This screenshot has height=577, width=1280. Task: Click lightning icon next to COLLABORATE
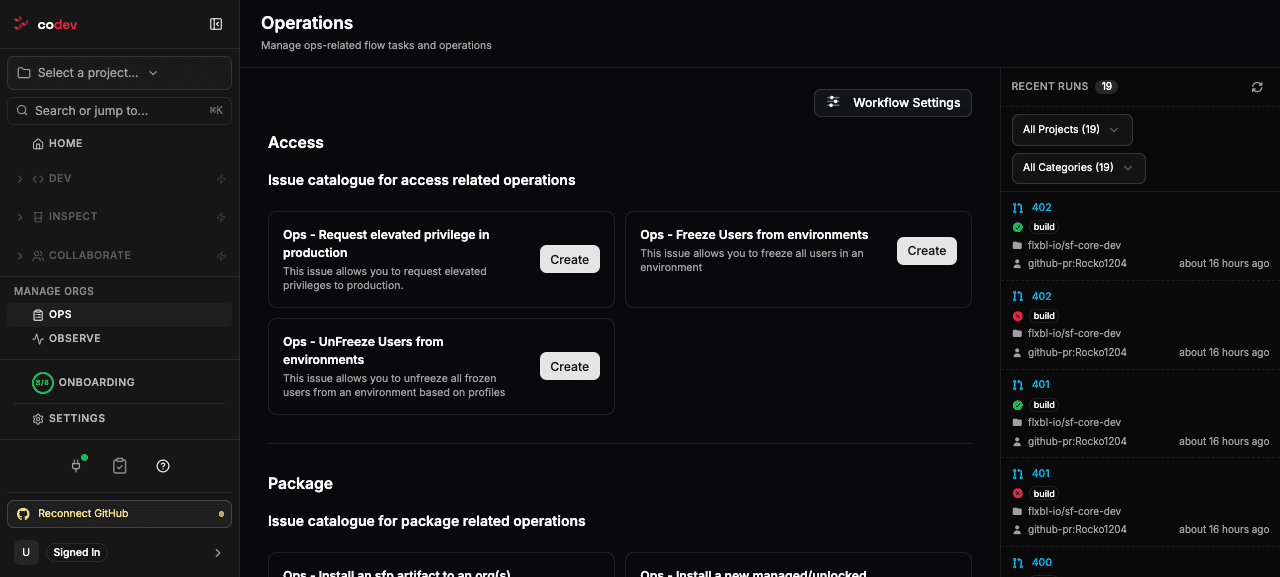221,256
